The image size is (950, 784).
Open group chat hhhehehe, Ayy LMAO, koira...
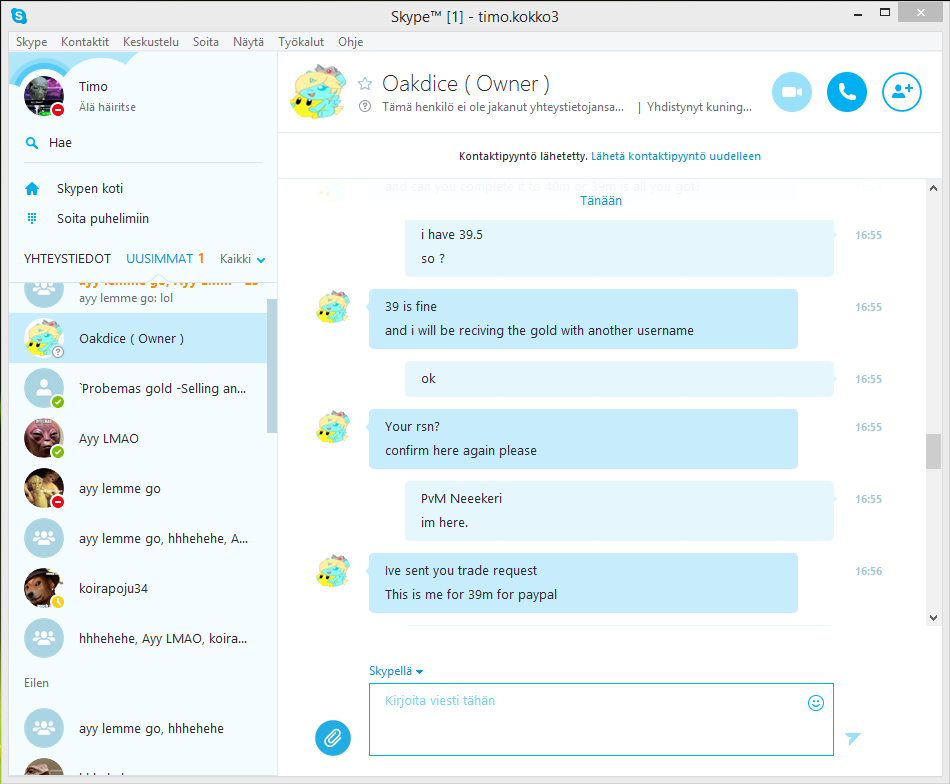pos(138,639)
